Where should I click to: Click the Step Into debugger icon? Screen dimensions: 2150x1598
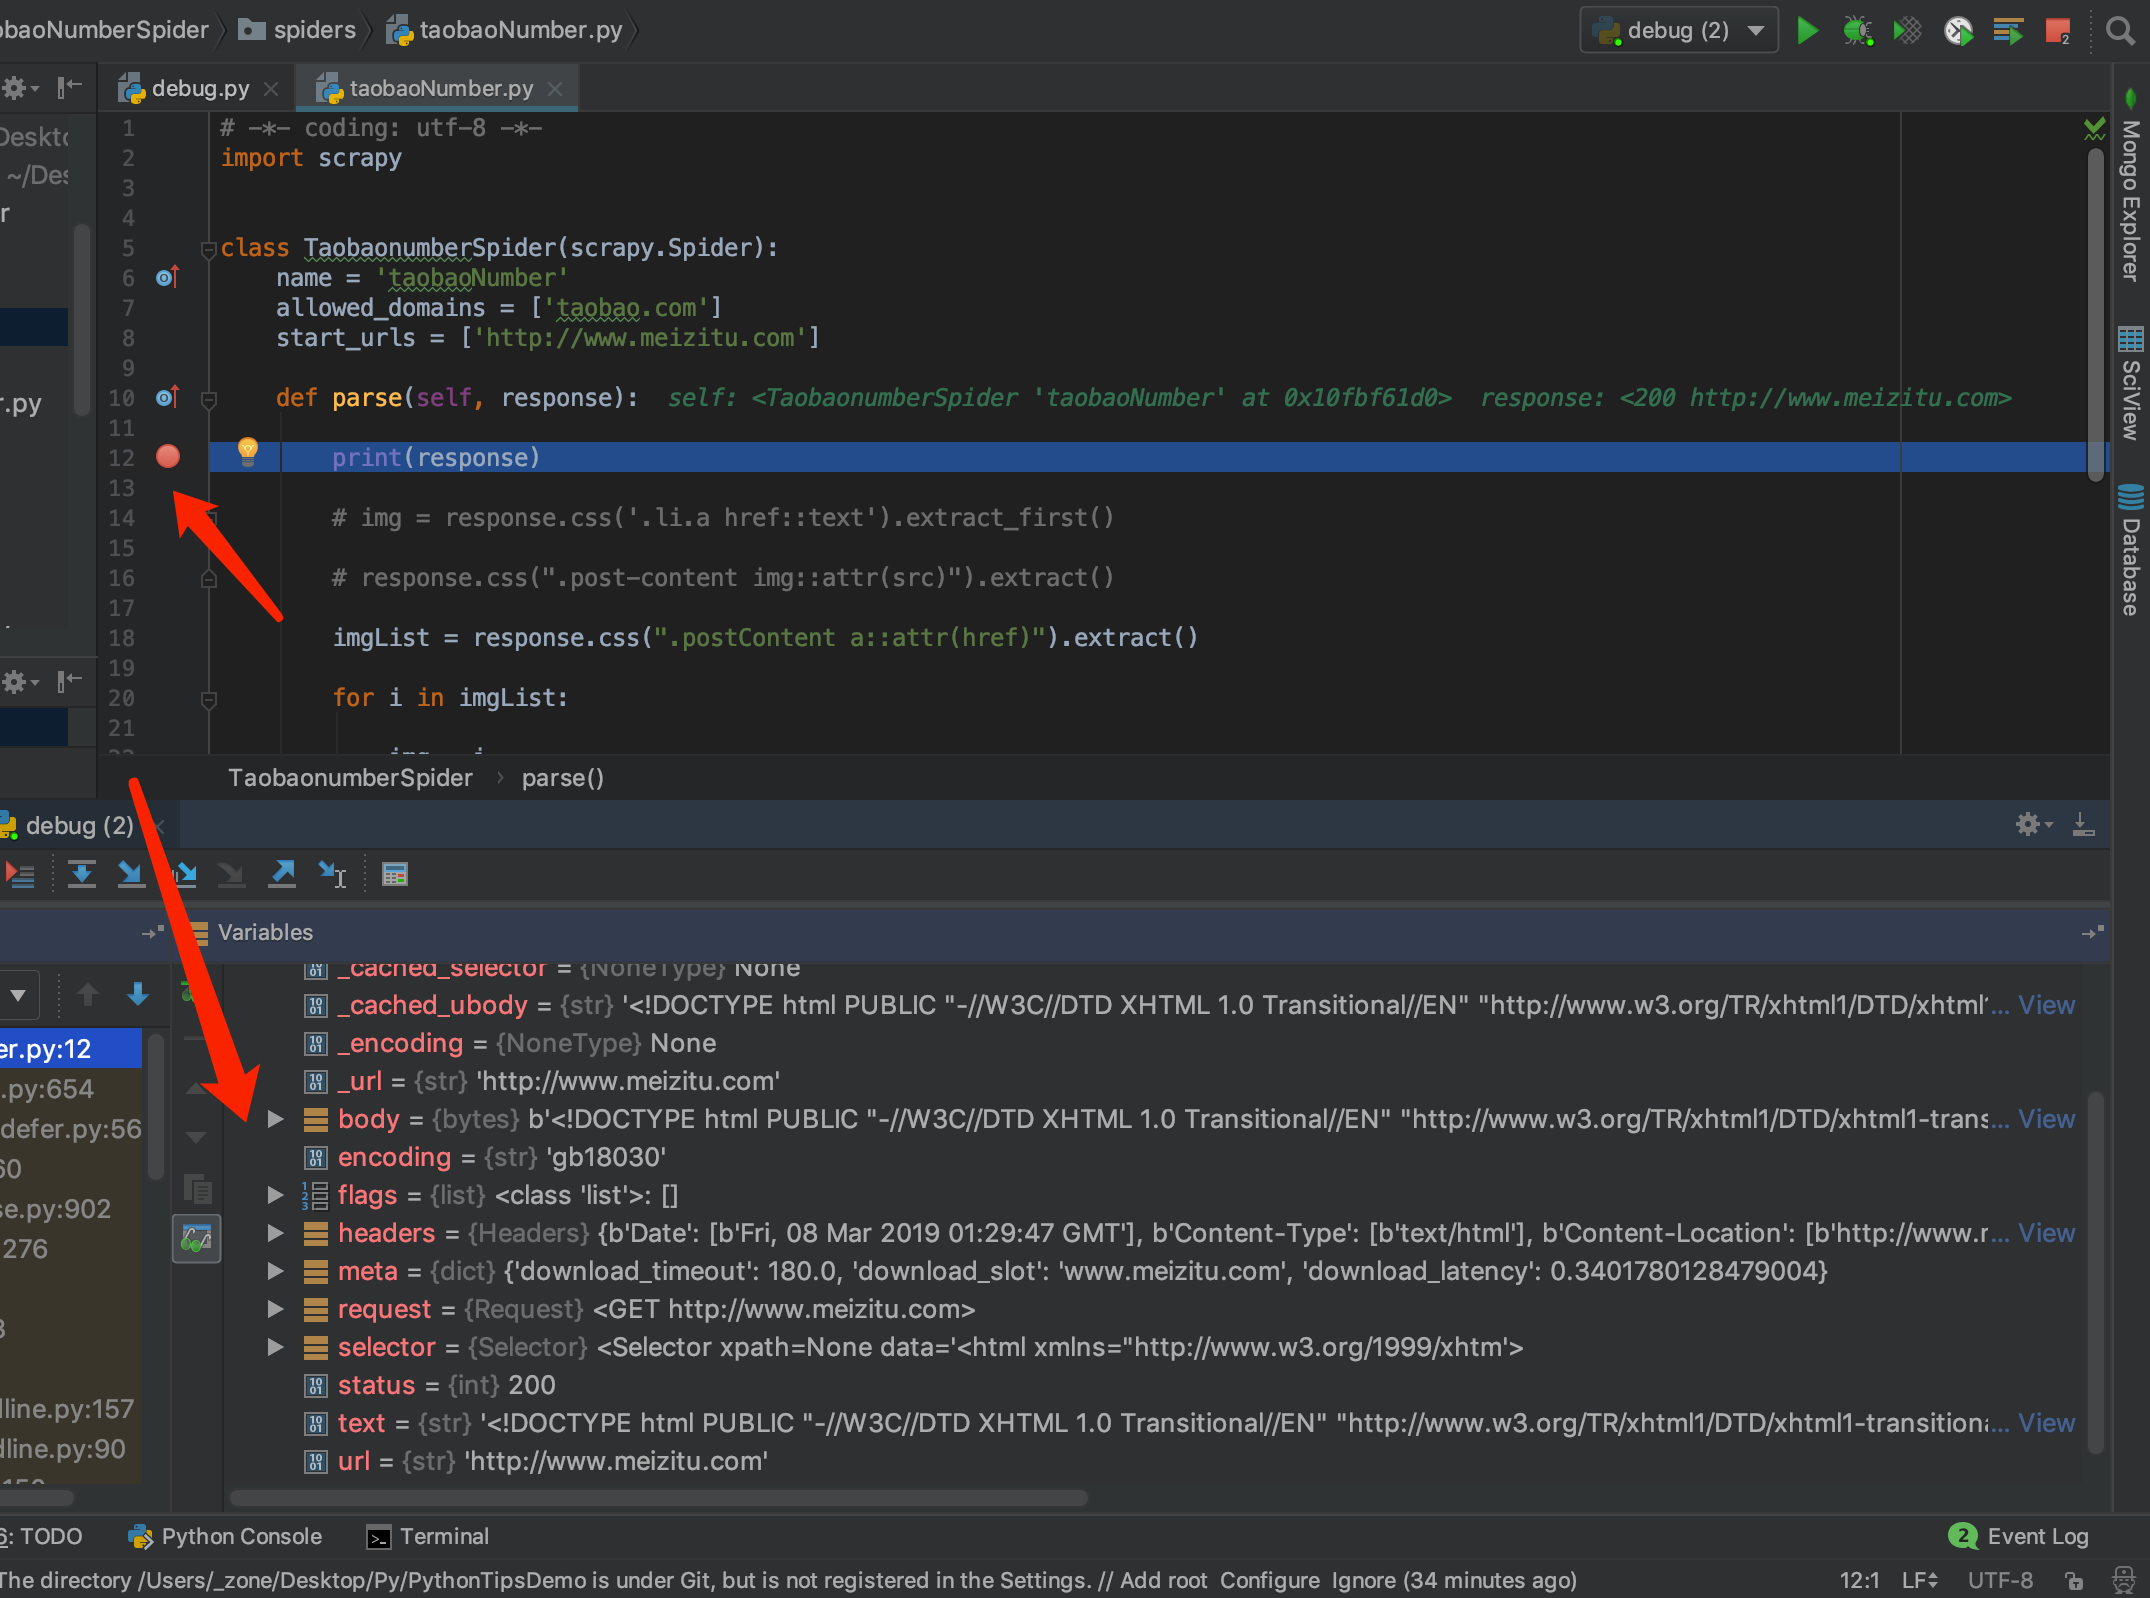[131, 875]
